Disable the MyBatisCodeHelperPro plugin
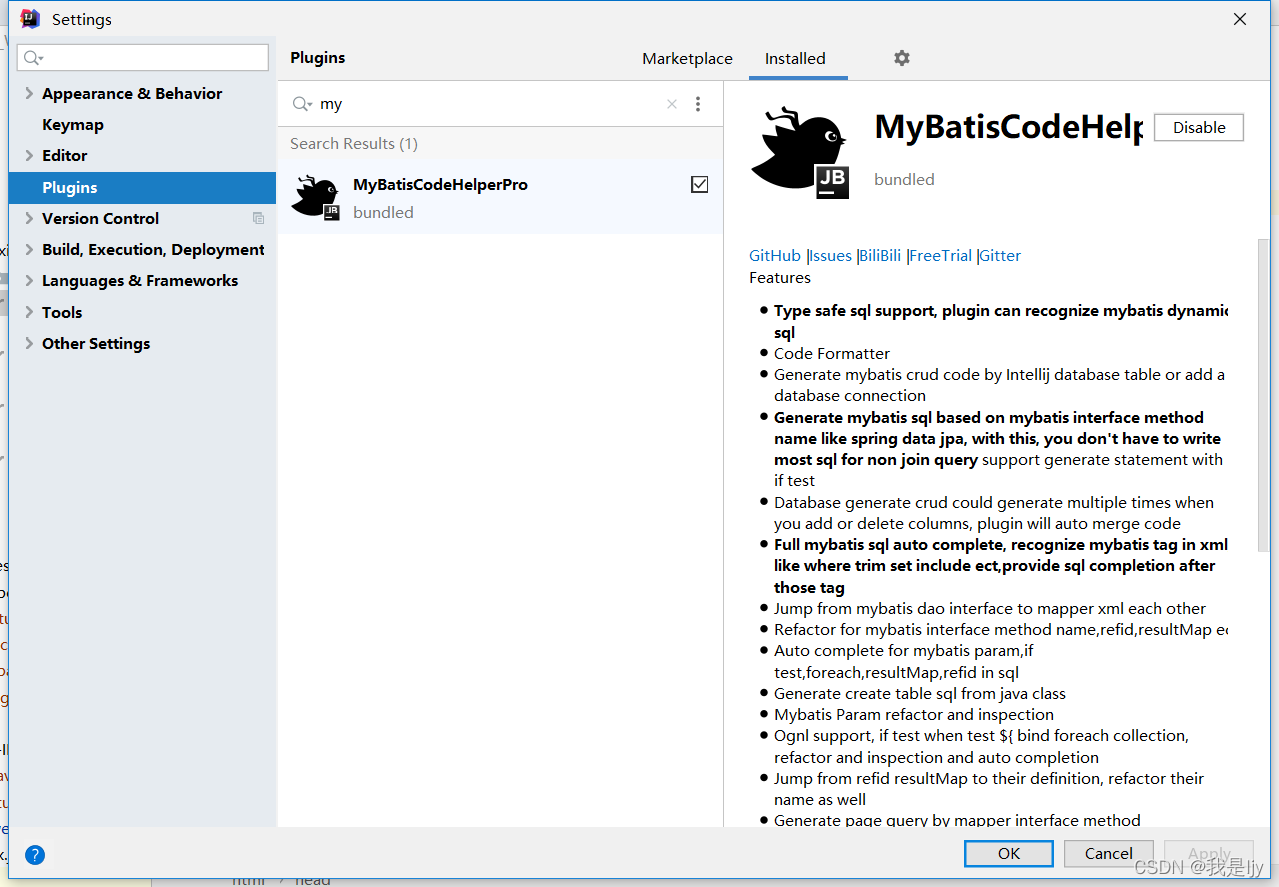Image resolution: width=1279 pixels, height=887 pixels. pos(1199,127)
